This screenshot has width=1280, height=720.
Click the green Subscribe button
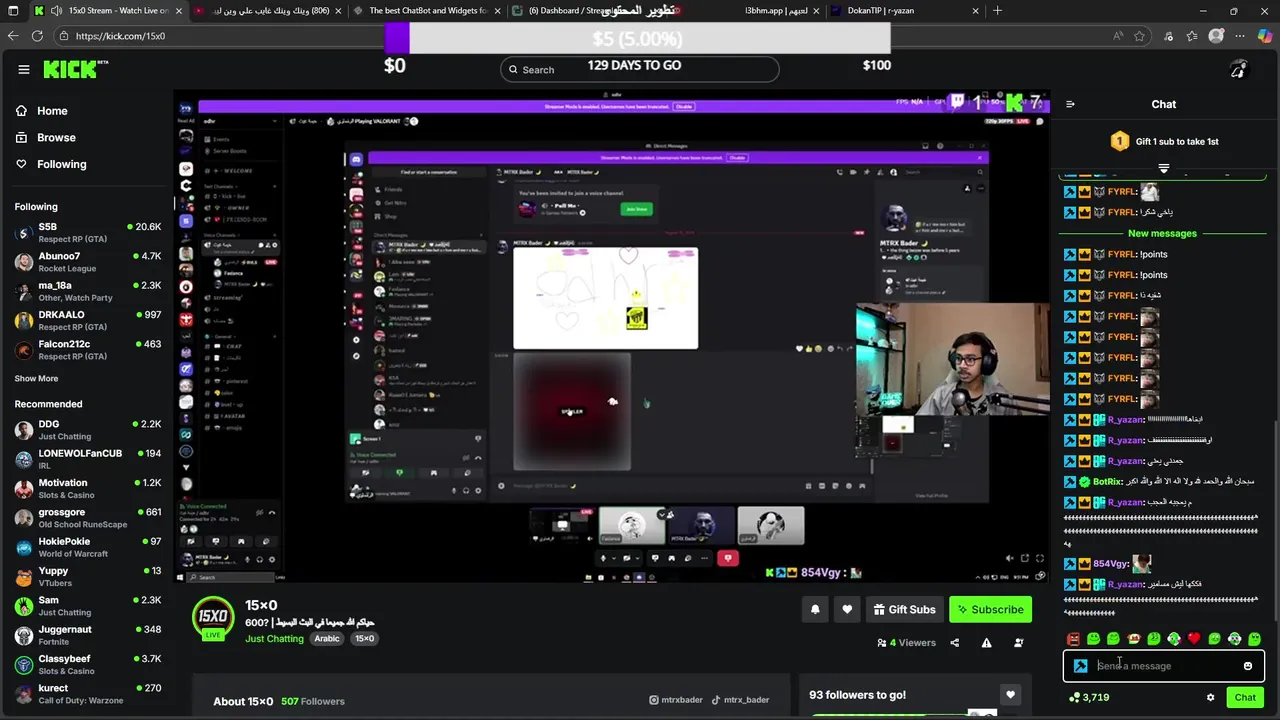[989, 609]
